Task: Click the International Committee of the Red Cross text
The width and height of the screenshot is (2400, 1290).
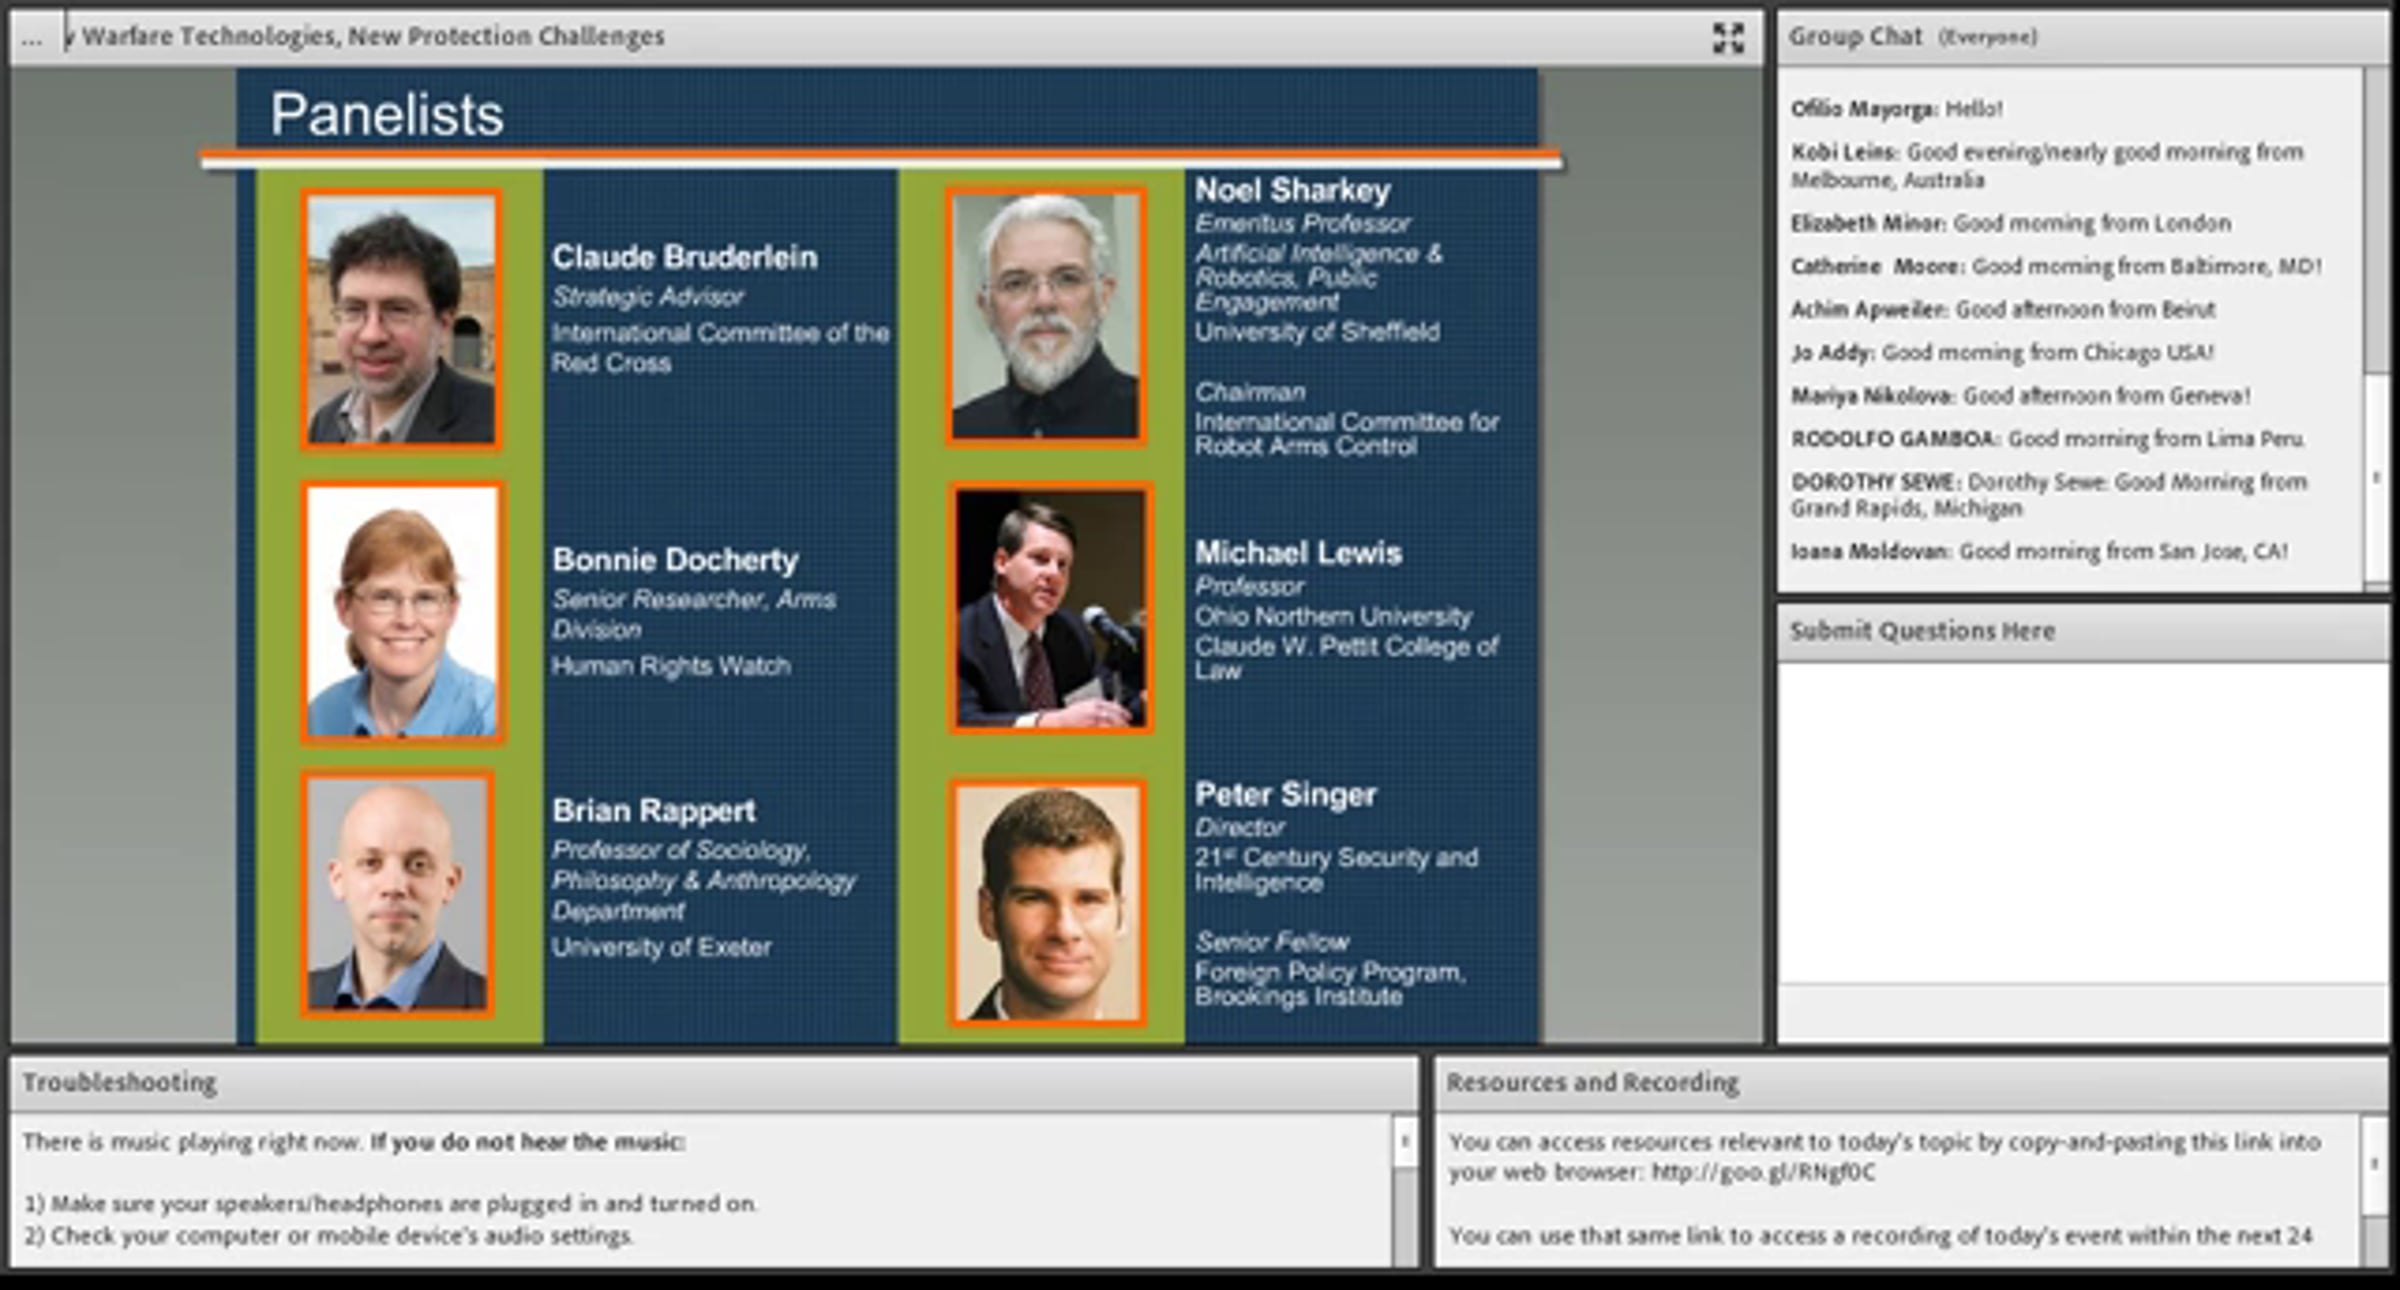Action: click(x=720, y=348)
